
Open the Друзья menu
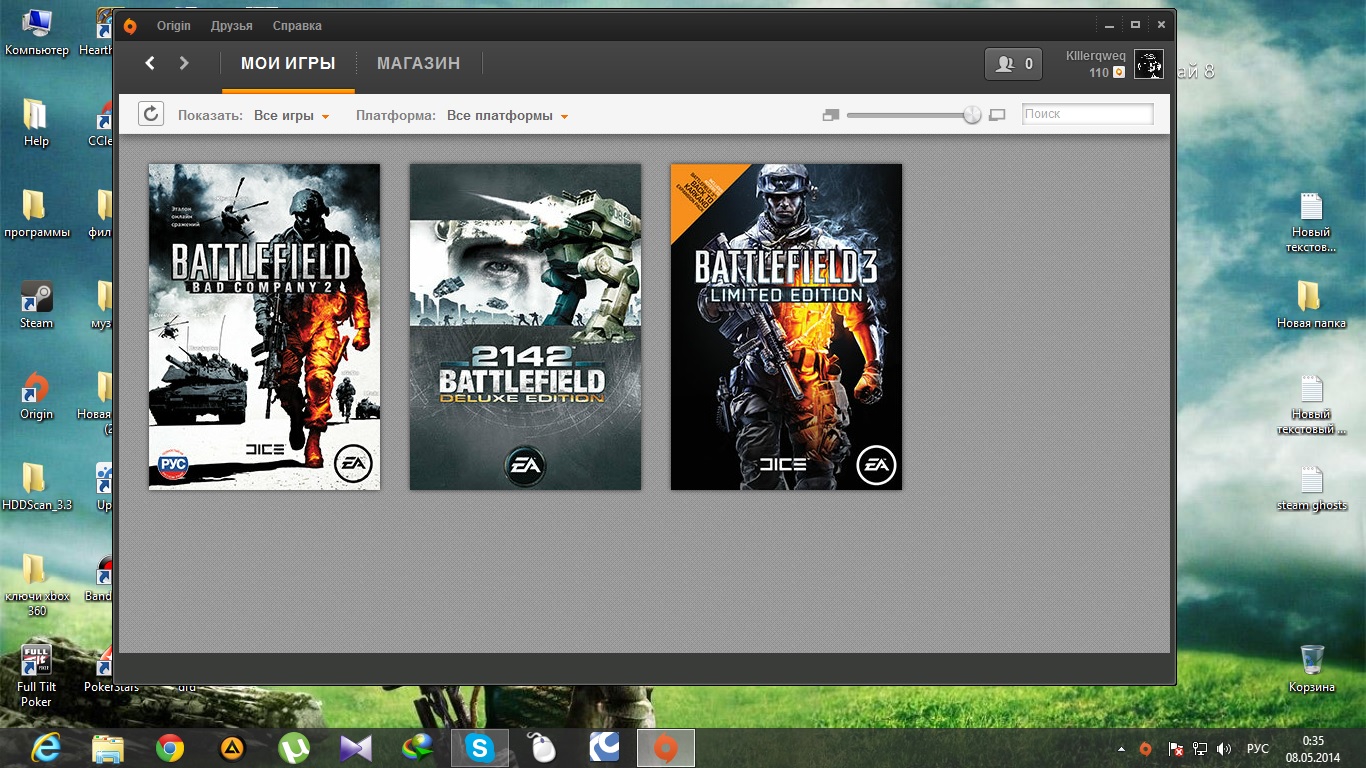tap(232, 26)
